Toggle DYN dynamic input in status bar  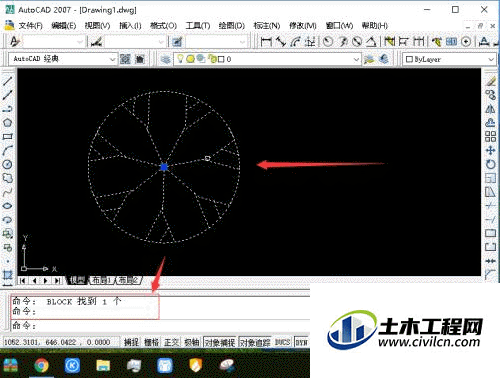(x=301, y=342)
